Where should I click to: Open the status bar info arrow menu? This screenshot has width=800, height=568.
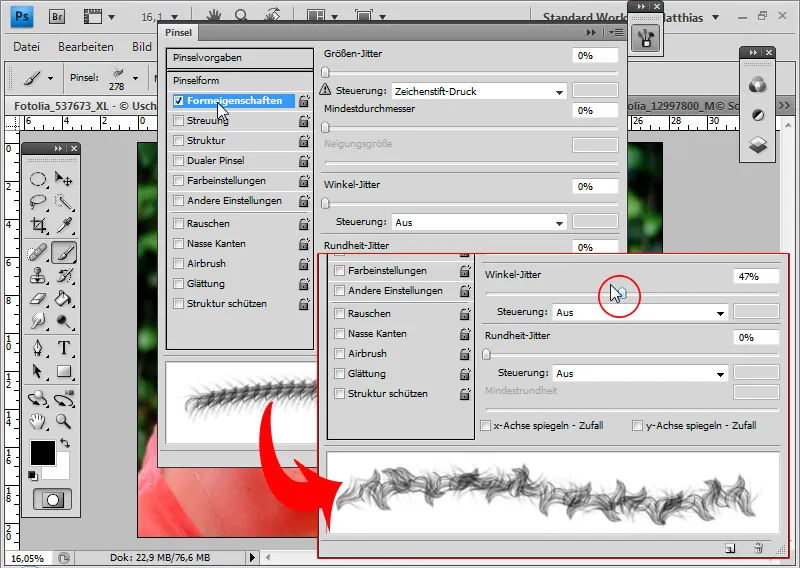point(253,557)
